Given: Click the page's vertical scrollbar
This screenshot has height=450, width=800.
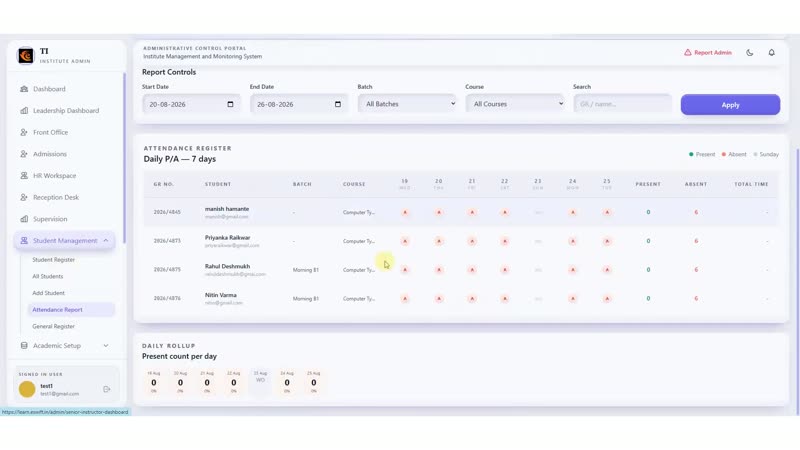Looking at the screenshot, I should [x=798, y=283].
